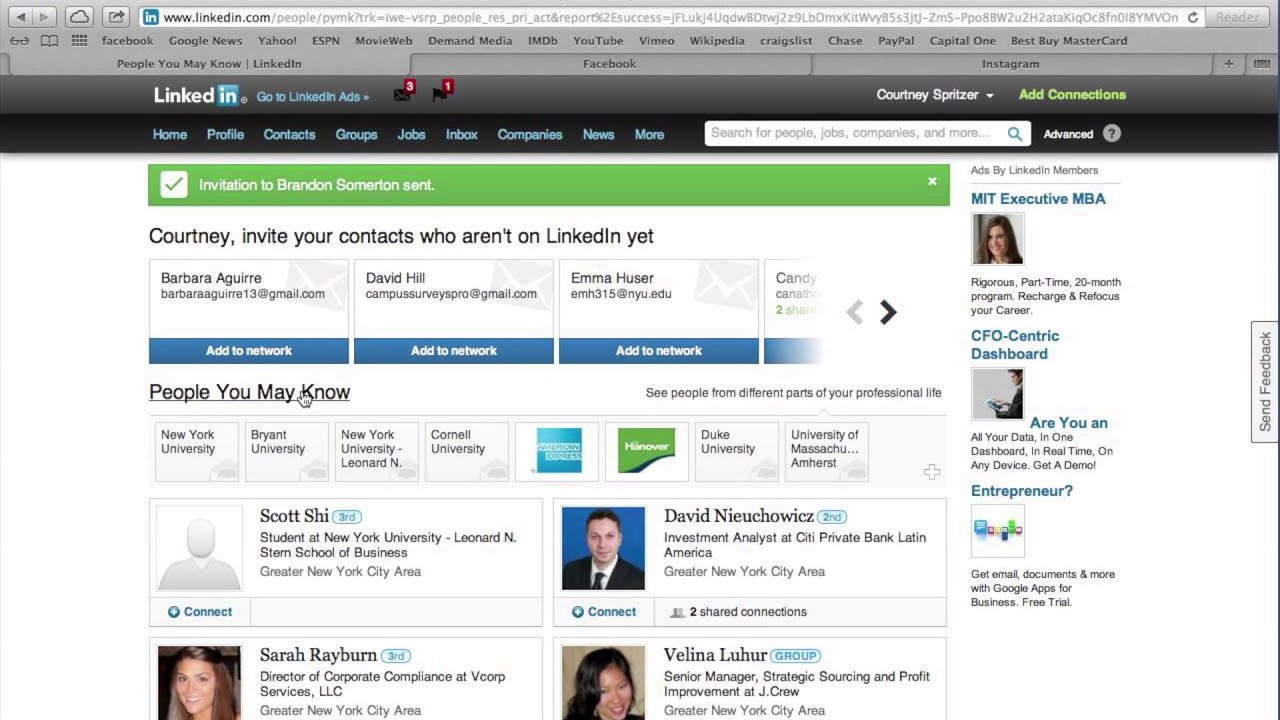Open the Home menu item
Image resolution: width=1280 pixels, height=720 pixels.
click(x=170, y=134)
